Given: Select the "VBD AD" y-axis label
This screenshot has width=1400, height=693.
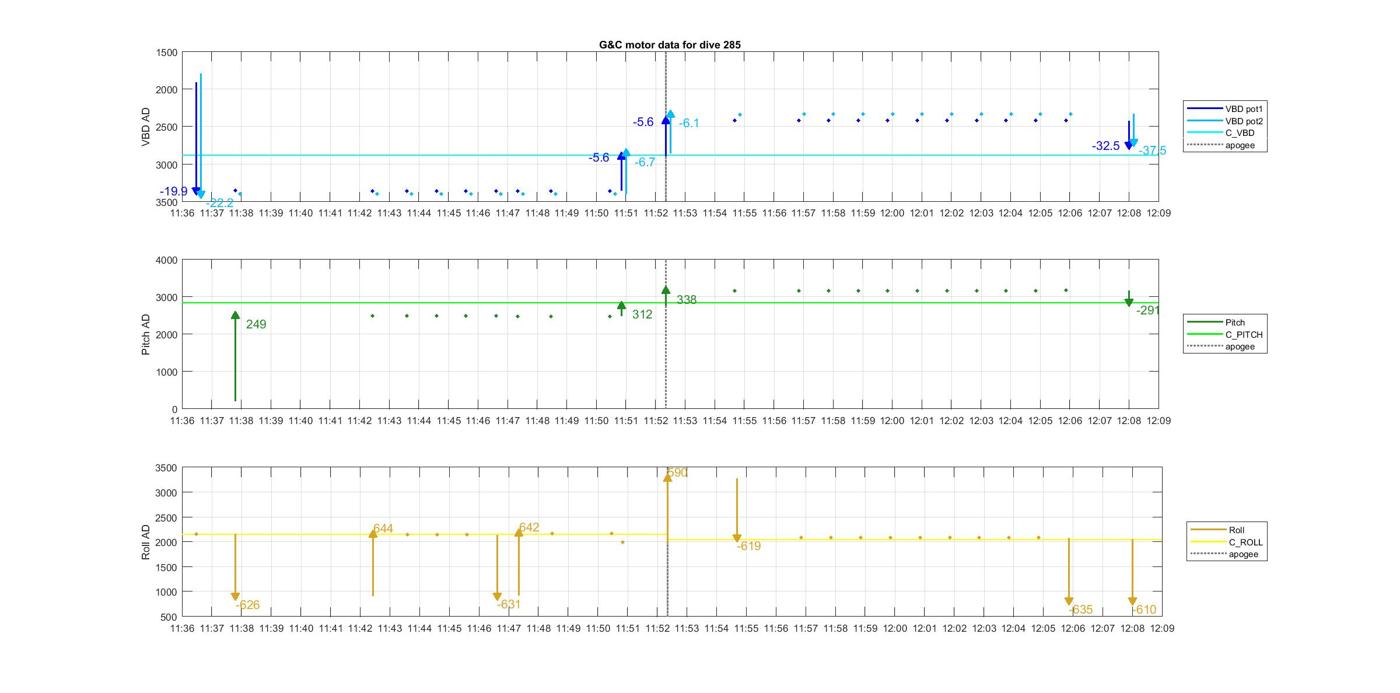Looking at the screenshot, I should [x=146, y=127].
